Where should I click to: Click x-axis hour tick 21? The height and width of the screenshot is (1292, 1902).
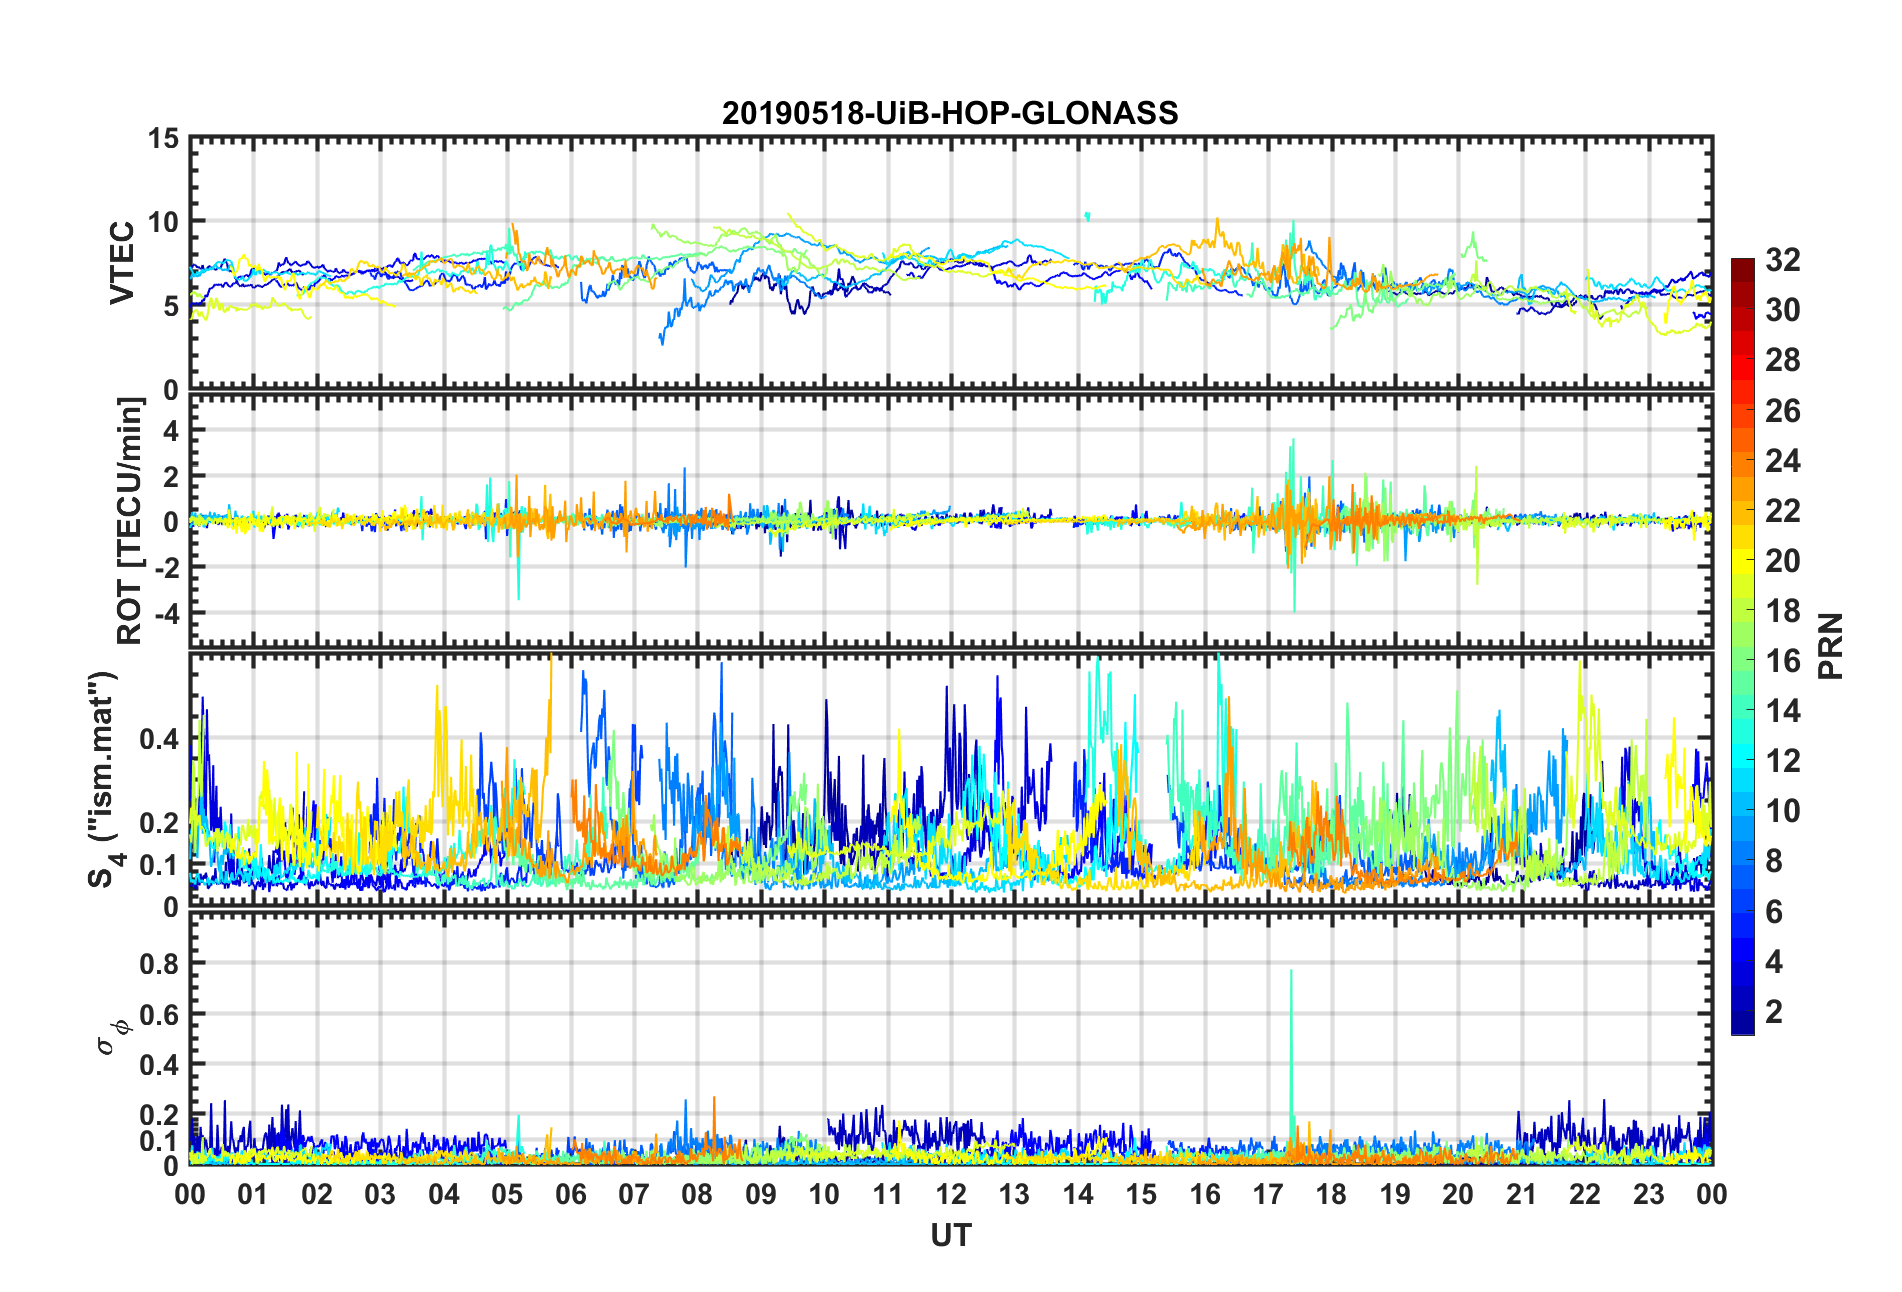click(1522, 1194)
